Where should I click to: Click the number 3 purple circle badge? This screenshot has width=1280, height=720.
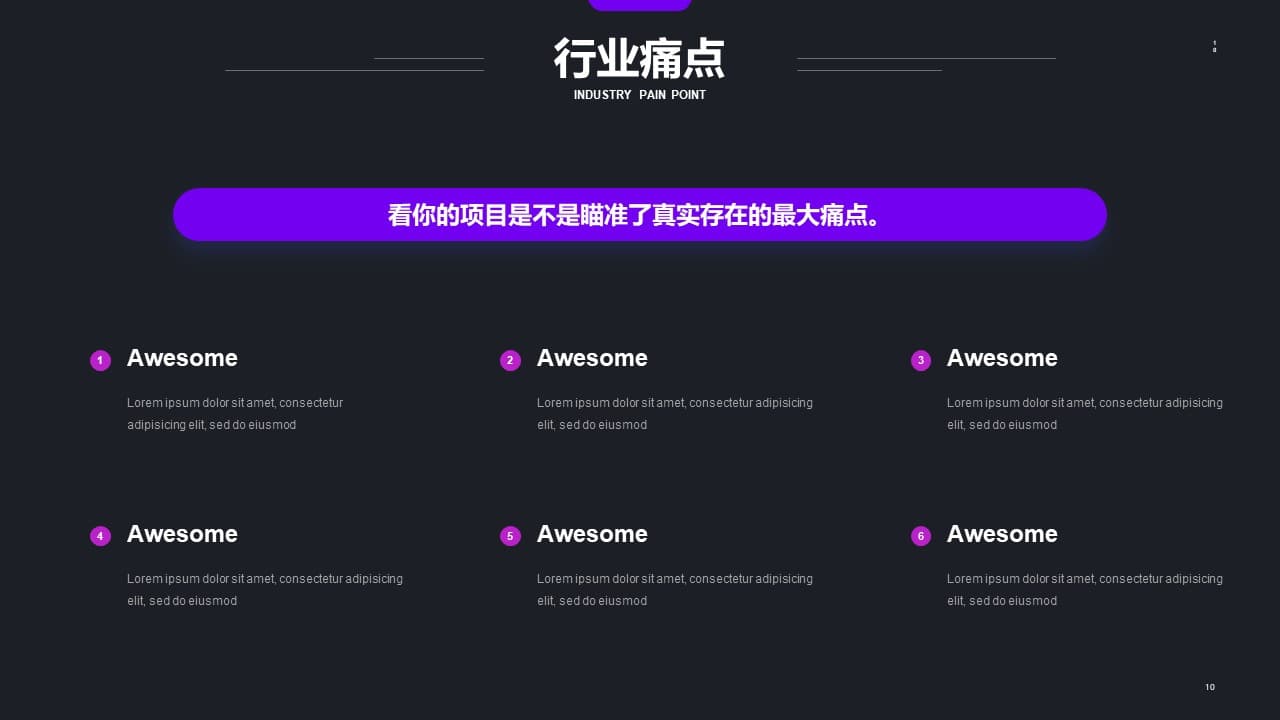click(921, 360)
